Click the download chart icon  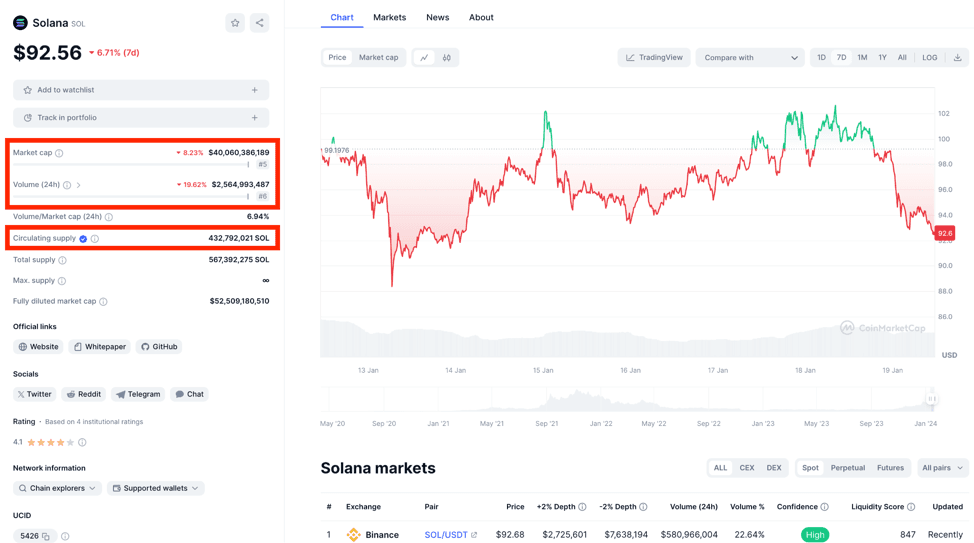(x=957, y=58)
